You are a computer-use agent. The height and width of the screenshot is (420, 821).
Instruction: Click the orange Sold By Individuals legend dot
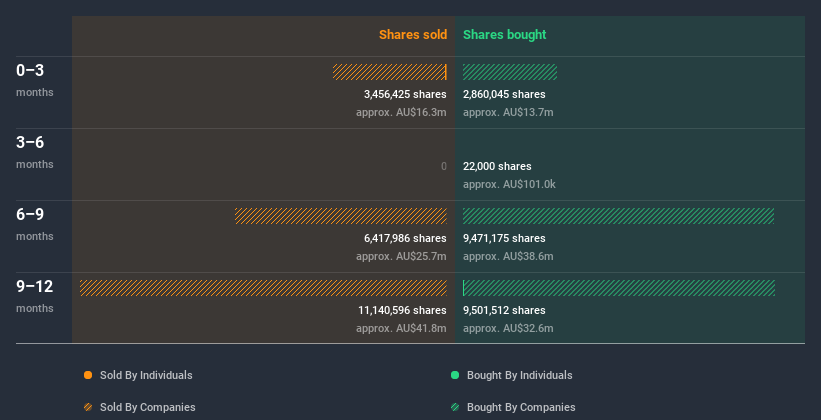[88, 375]
